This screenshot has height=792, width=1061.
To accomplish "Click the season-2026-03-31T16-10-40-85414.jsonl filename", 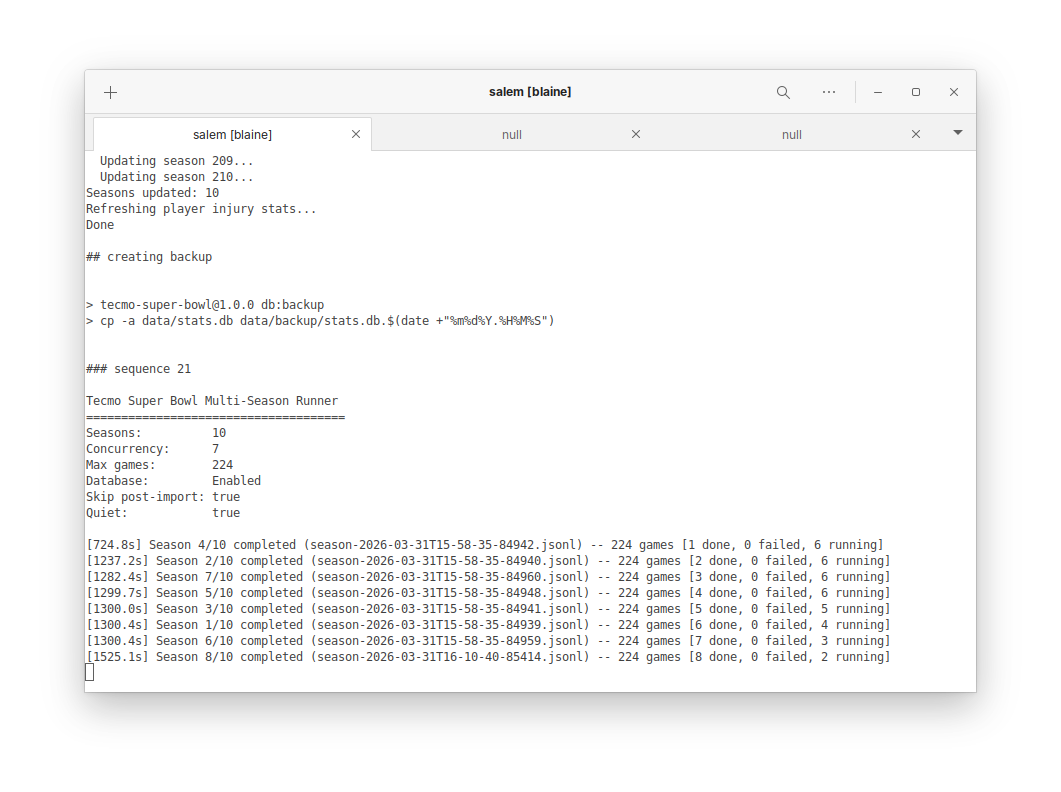I will pyautogui.click(x=449, y=656).
